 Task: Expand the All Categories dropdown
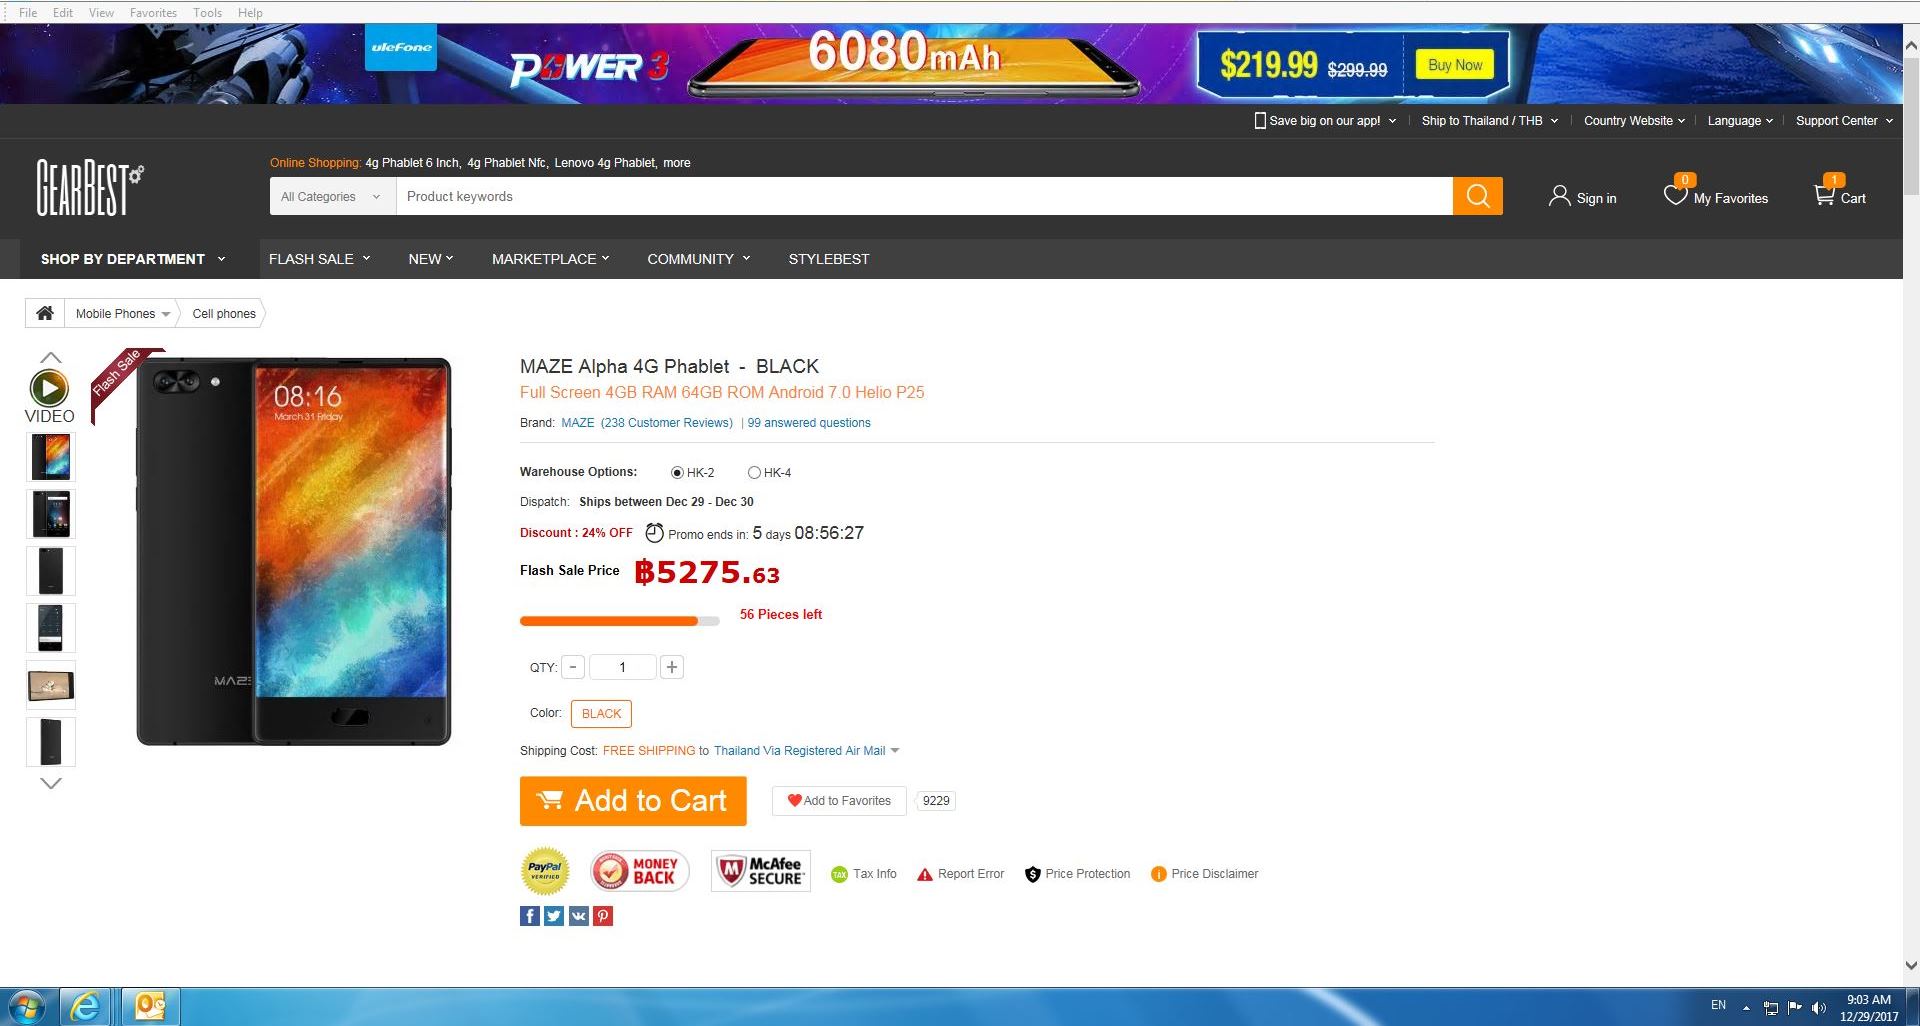click(x=332, y=196)
